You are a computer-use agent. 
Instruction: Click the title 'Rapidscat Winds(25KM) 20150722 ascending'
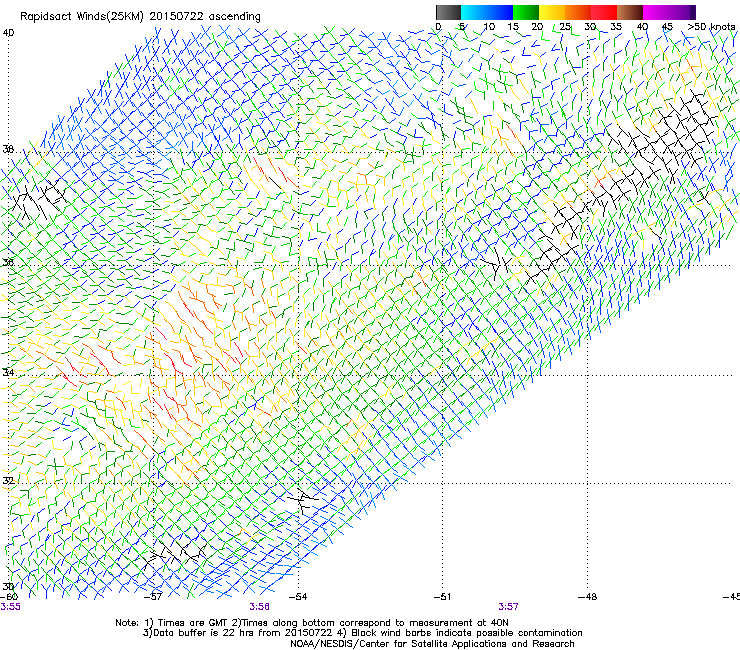pyautogui.click(x=140, y=17)
